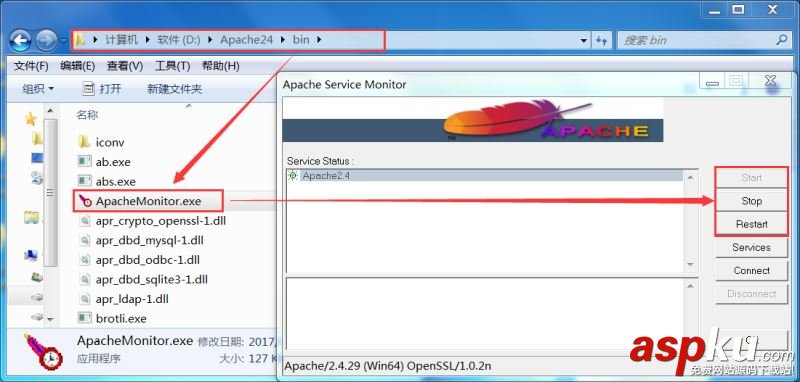Click the green status icon beside Apache2.4
Screen dimensions: 800x382
(293, 176)
